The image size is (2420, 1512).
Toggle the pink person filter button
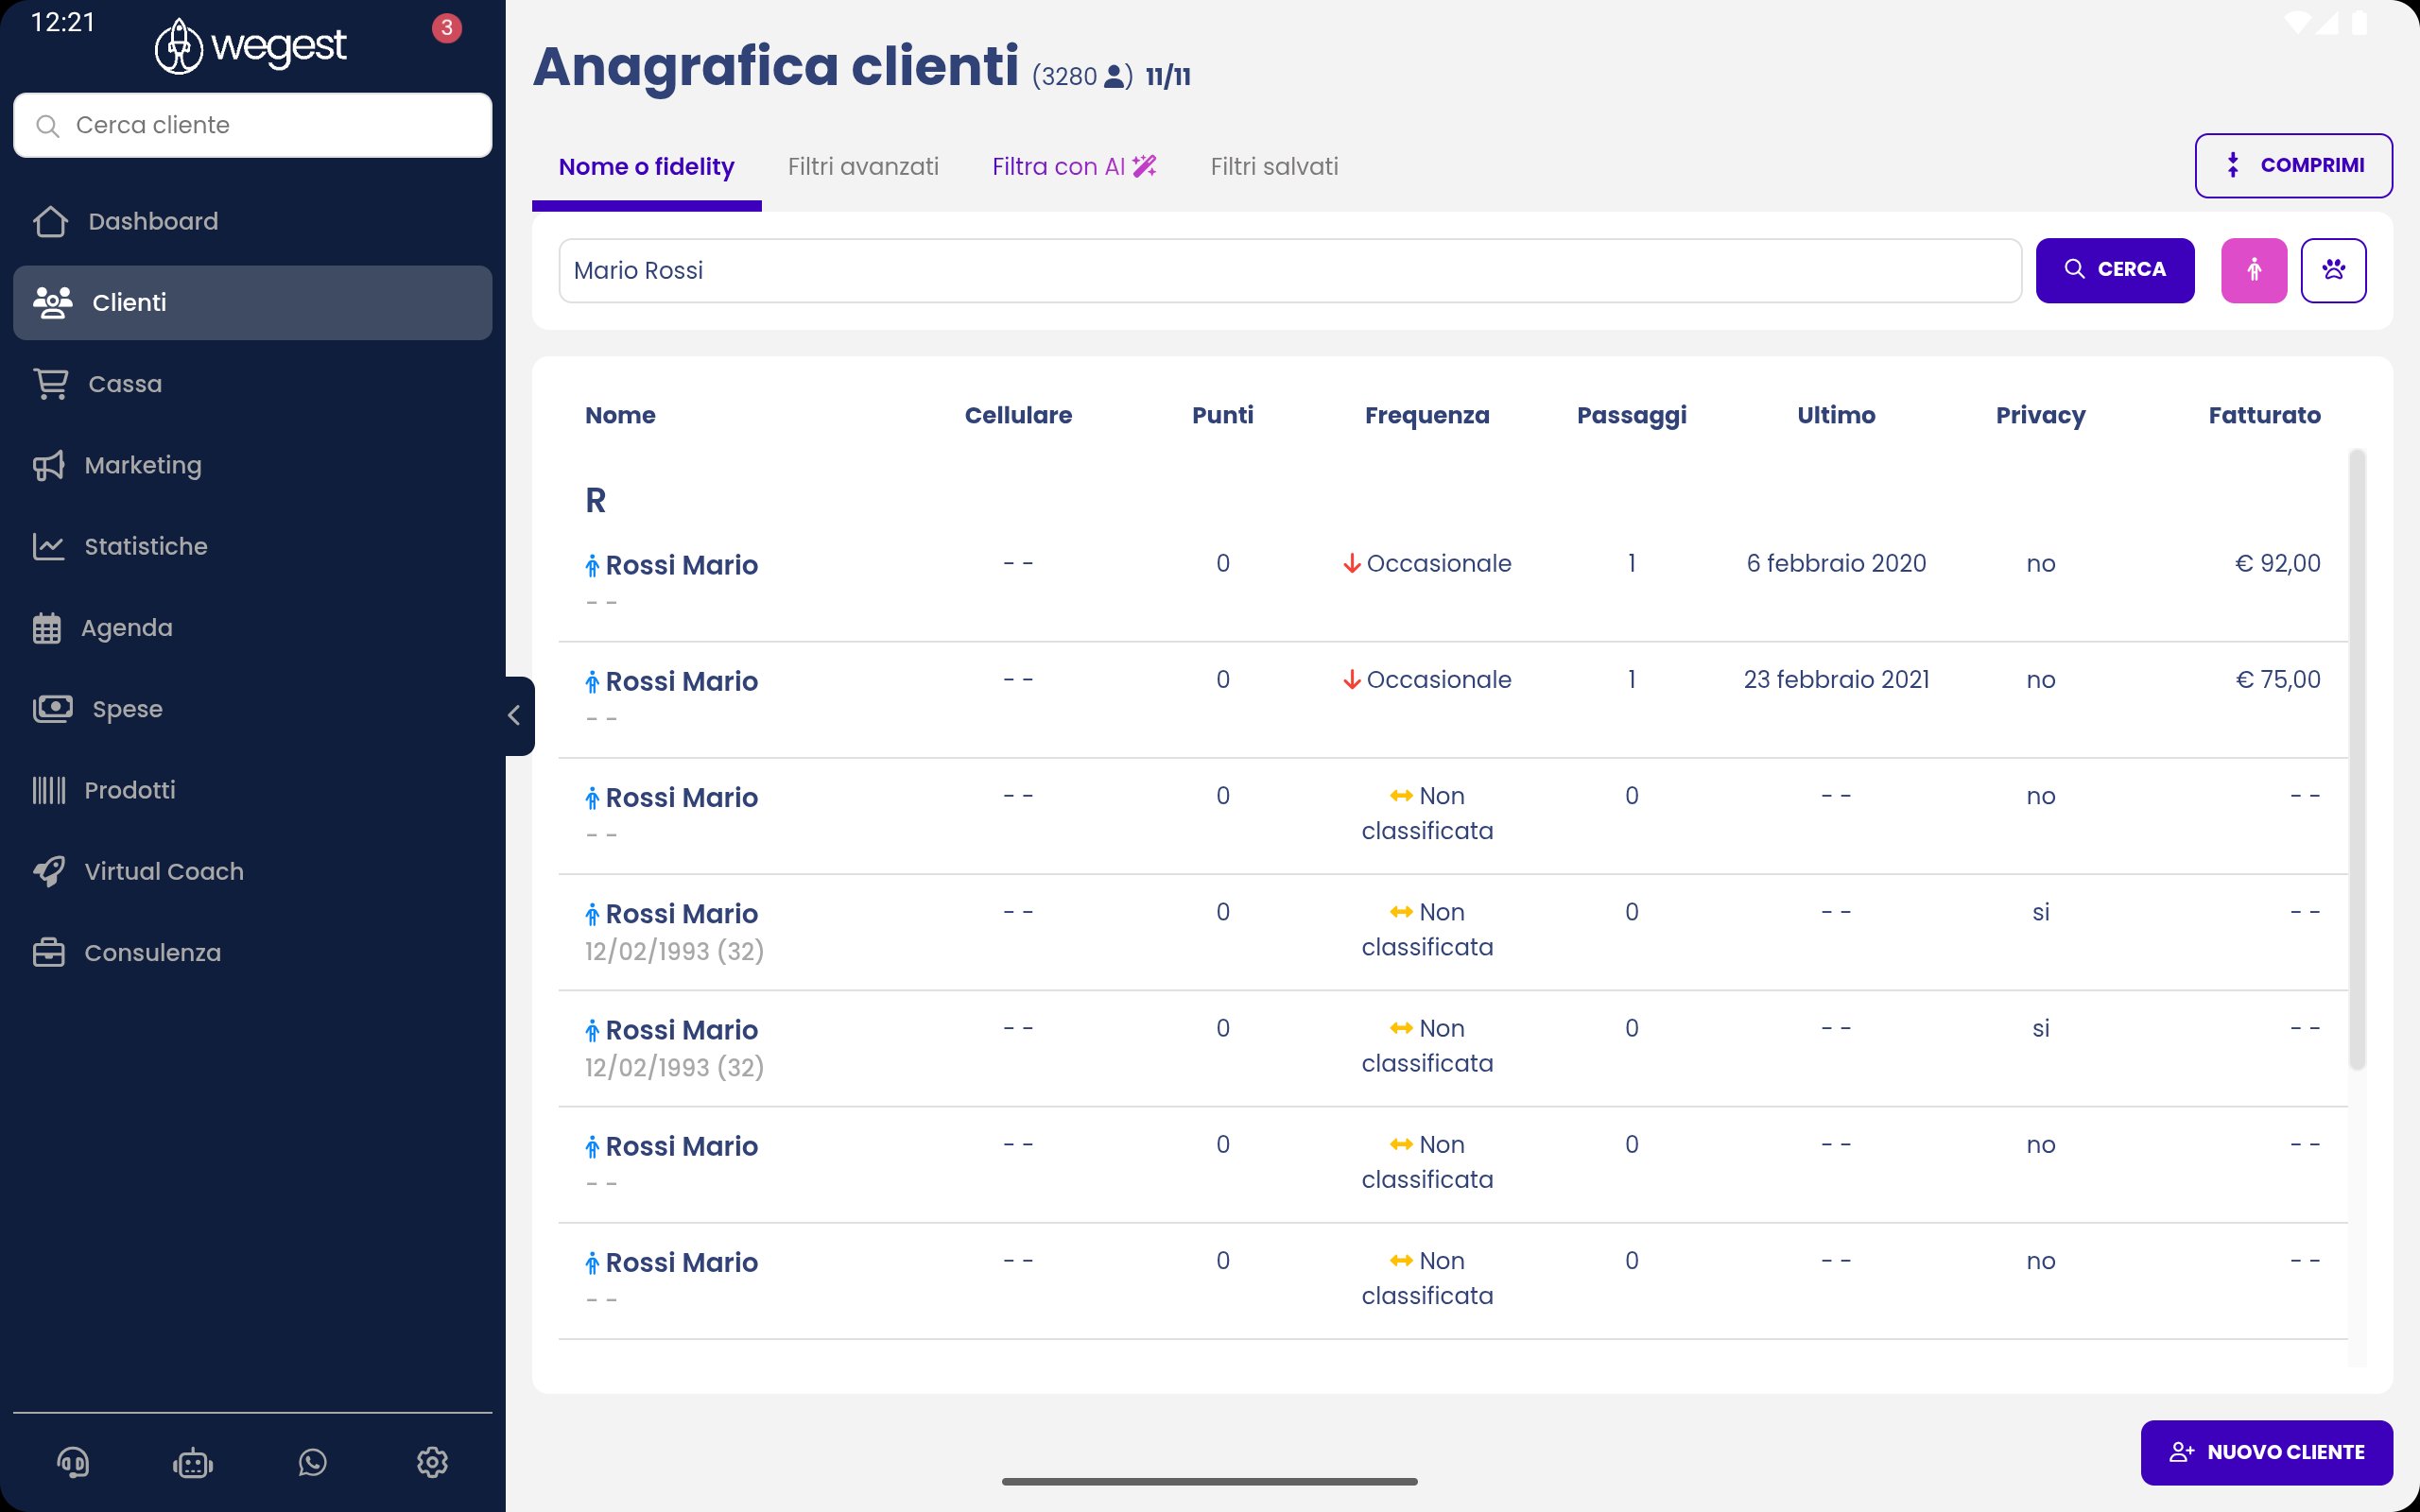point(2253,270)
